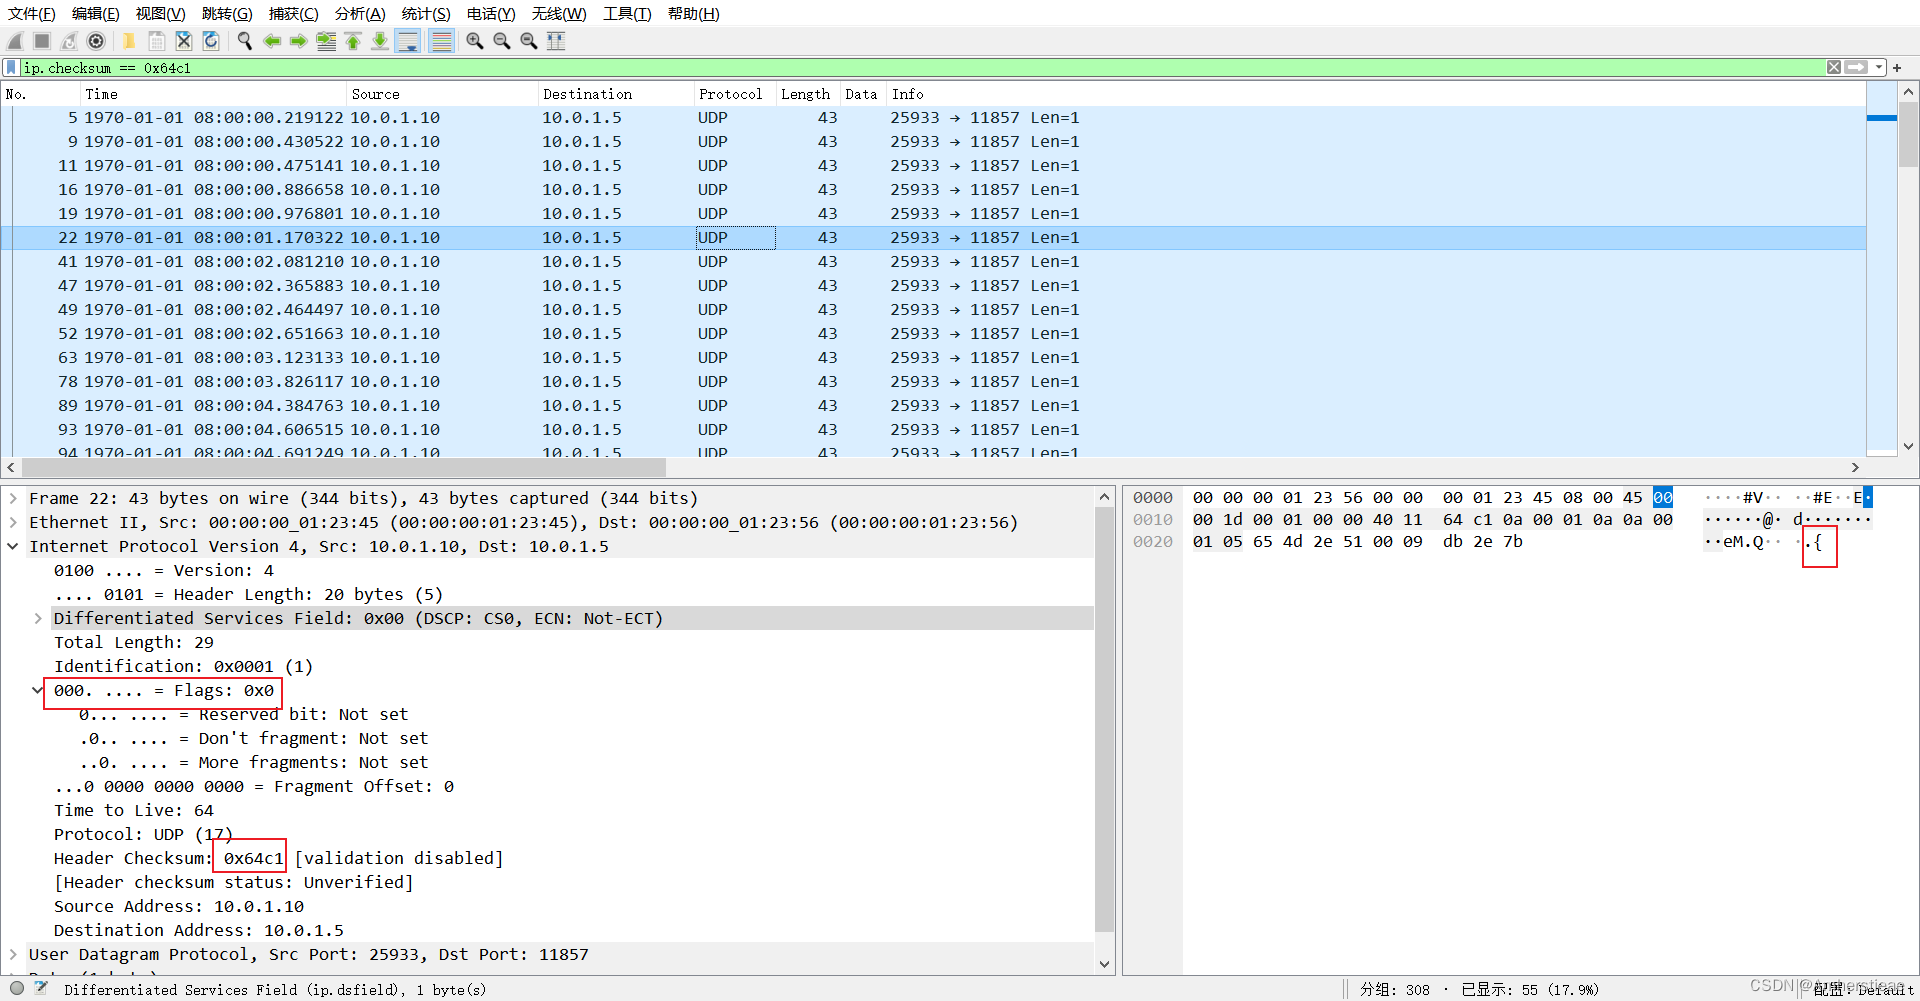The height and width of the screenshot is (1001, 1920).
Task: Click the stop capture square icon
Action: [x=42, y=41]
